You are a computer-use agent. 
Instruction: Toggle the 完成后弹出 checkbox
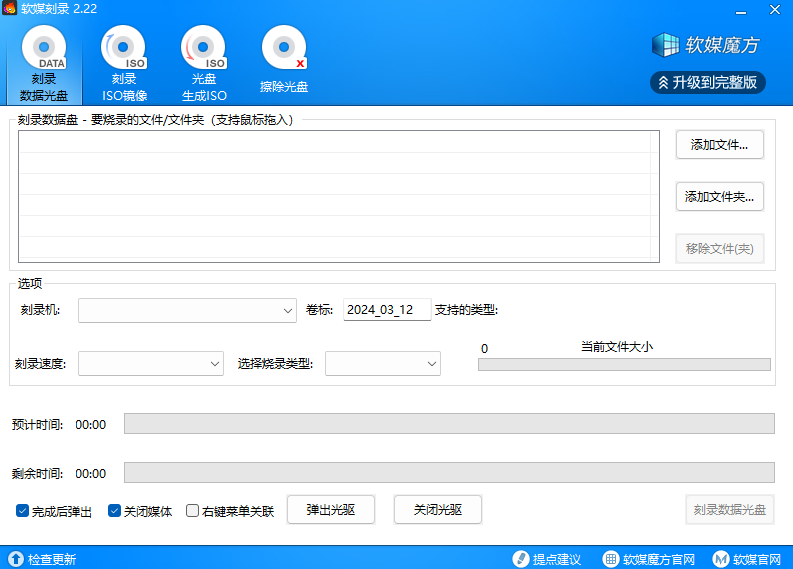point(23,511)
